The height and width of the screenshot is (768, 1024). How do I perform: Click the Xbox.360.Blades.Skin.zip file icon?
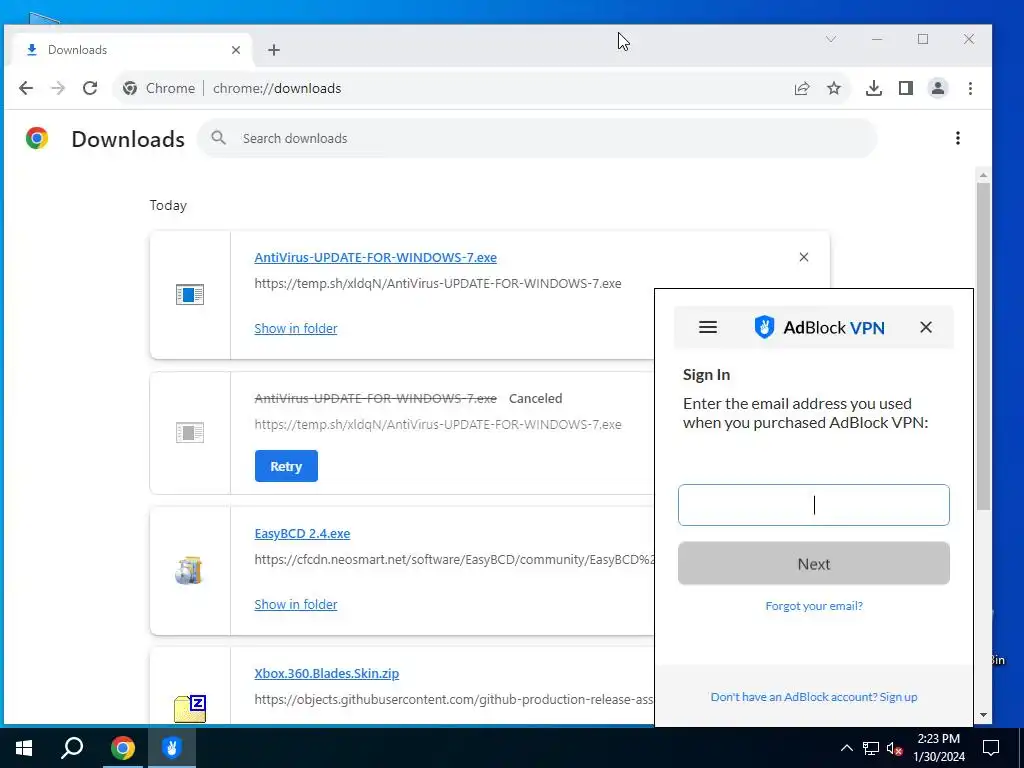pyautogui.click(x=190, y=709)
